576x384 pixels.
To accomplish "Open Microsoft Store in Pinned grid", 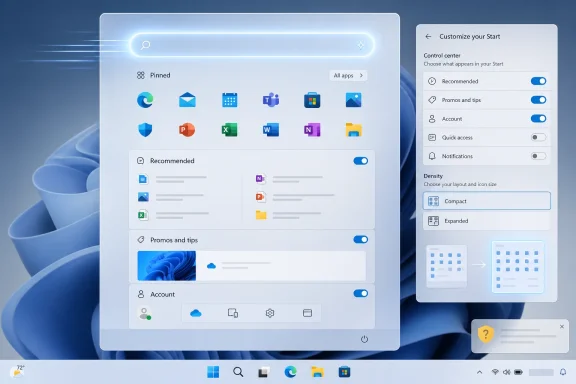I will tap(312, 100).
